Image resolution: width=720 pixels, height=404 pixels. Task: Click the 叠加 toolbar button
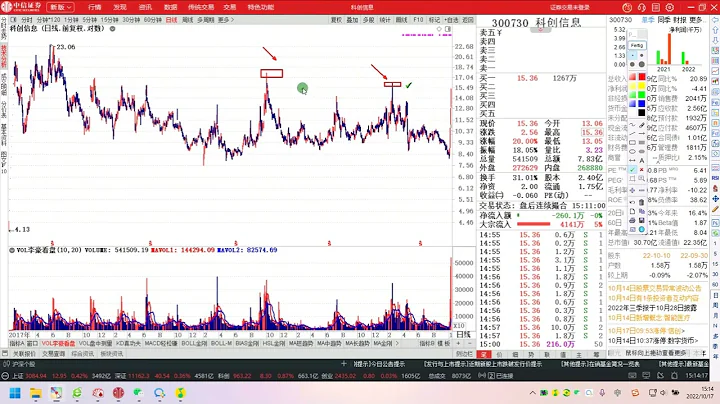(352, 20)
